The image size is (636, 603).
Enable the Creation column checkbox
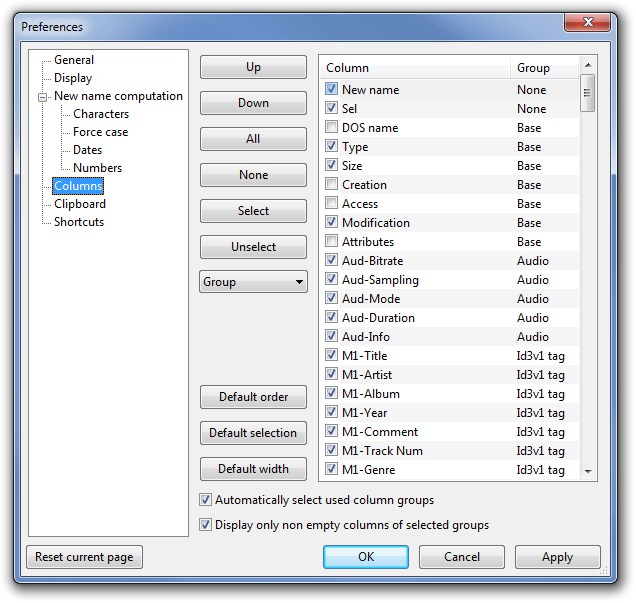coord(331,184)
